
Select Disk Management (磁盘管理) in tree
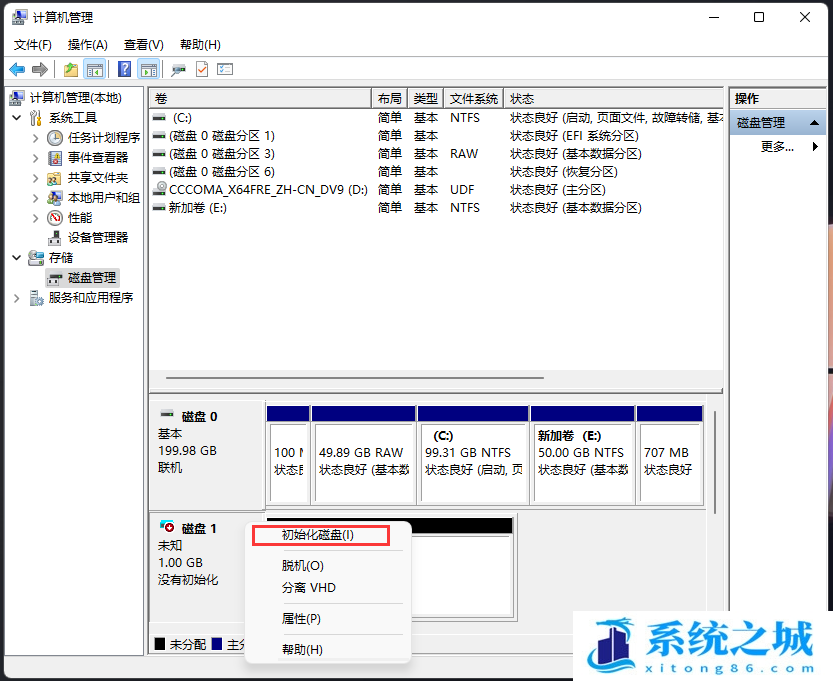pos(91,278)
